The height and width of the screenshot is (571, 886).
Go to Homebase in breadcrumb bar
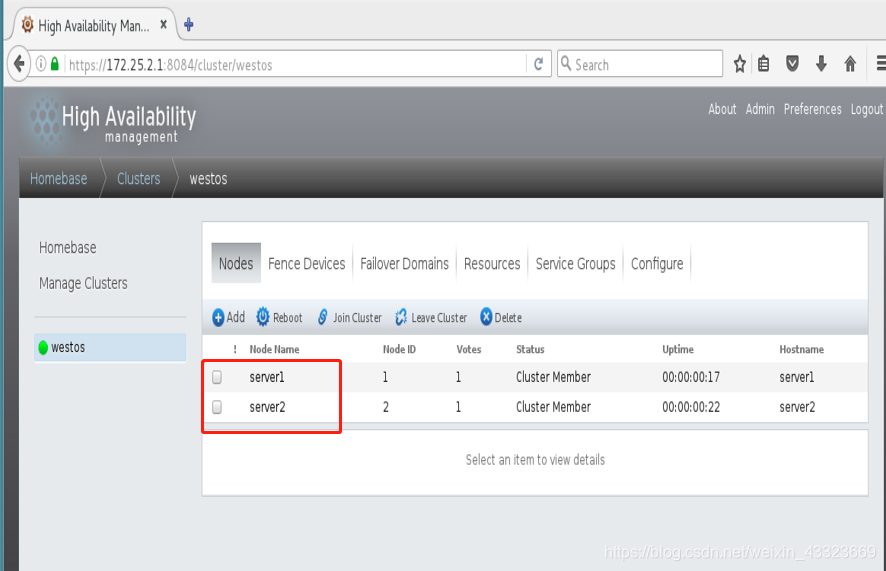[58, 178]
